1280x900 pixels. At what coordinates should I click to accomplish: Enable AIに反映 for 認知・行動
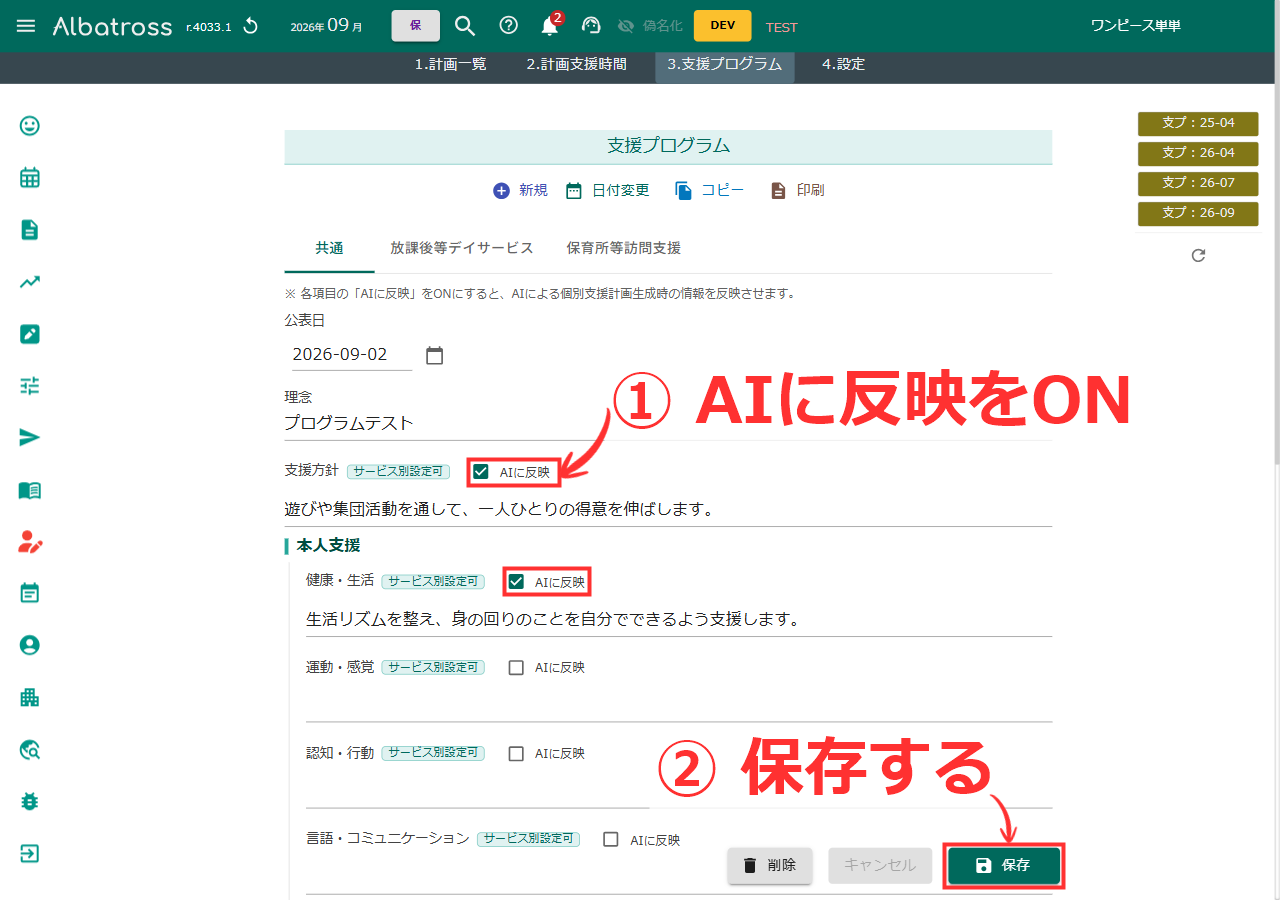click(x=516, y=754)
